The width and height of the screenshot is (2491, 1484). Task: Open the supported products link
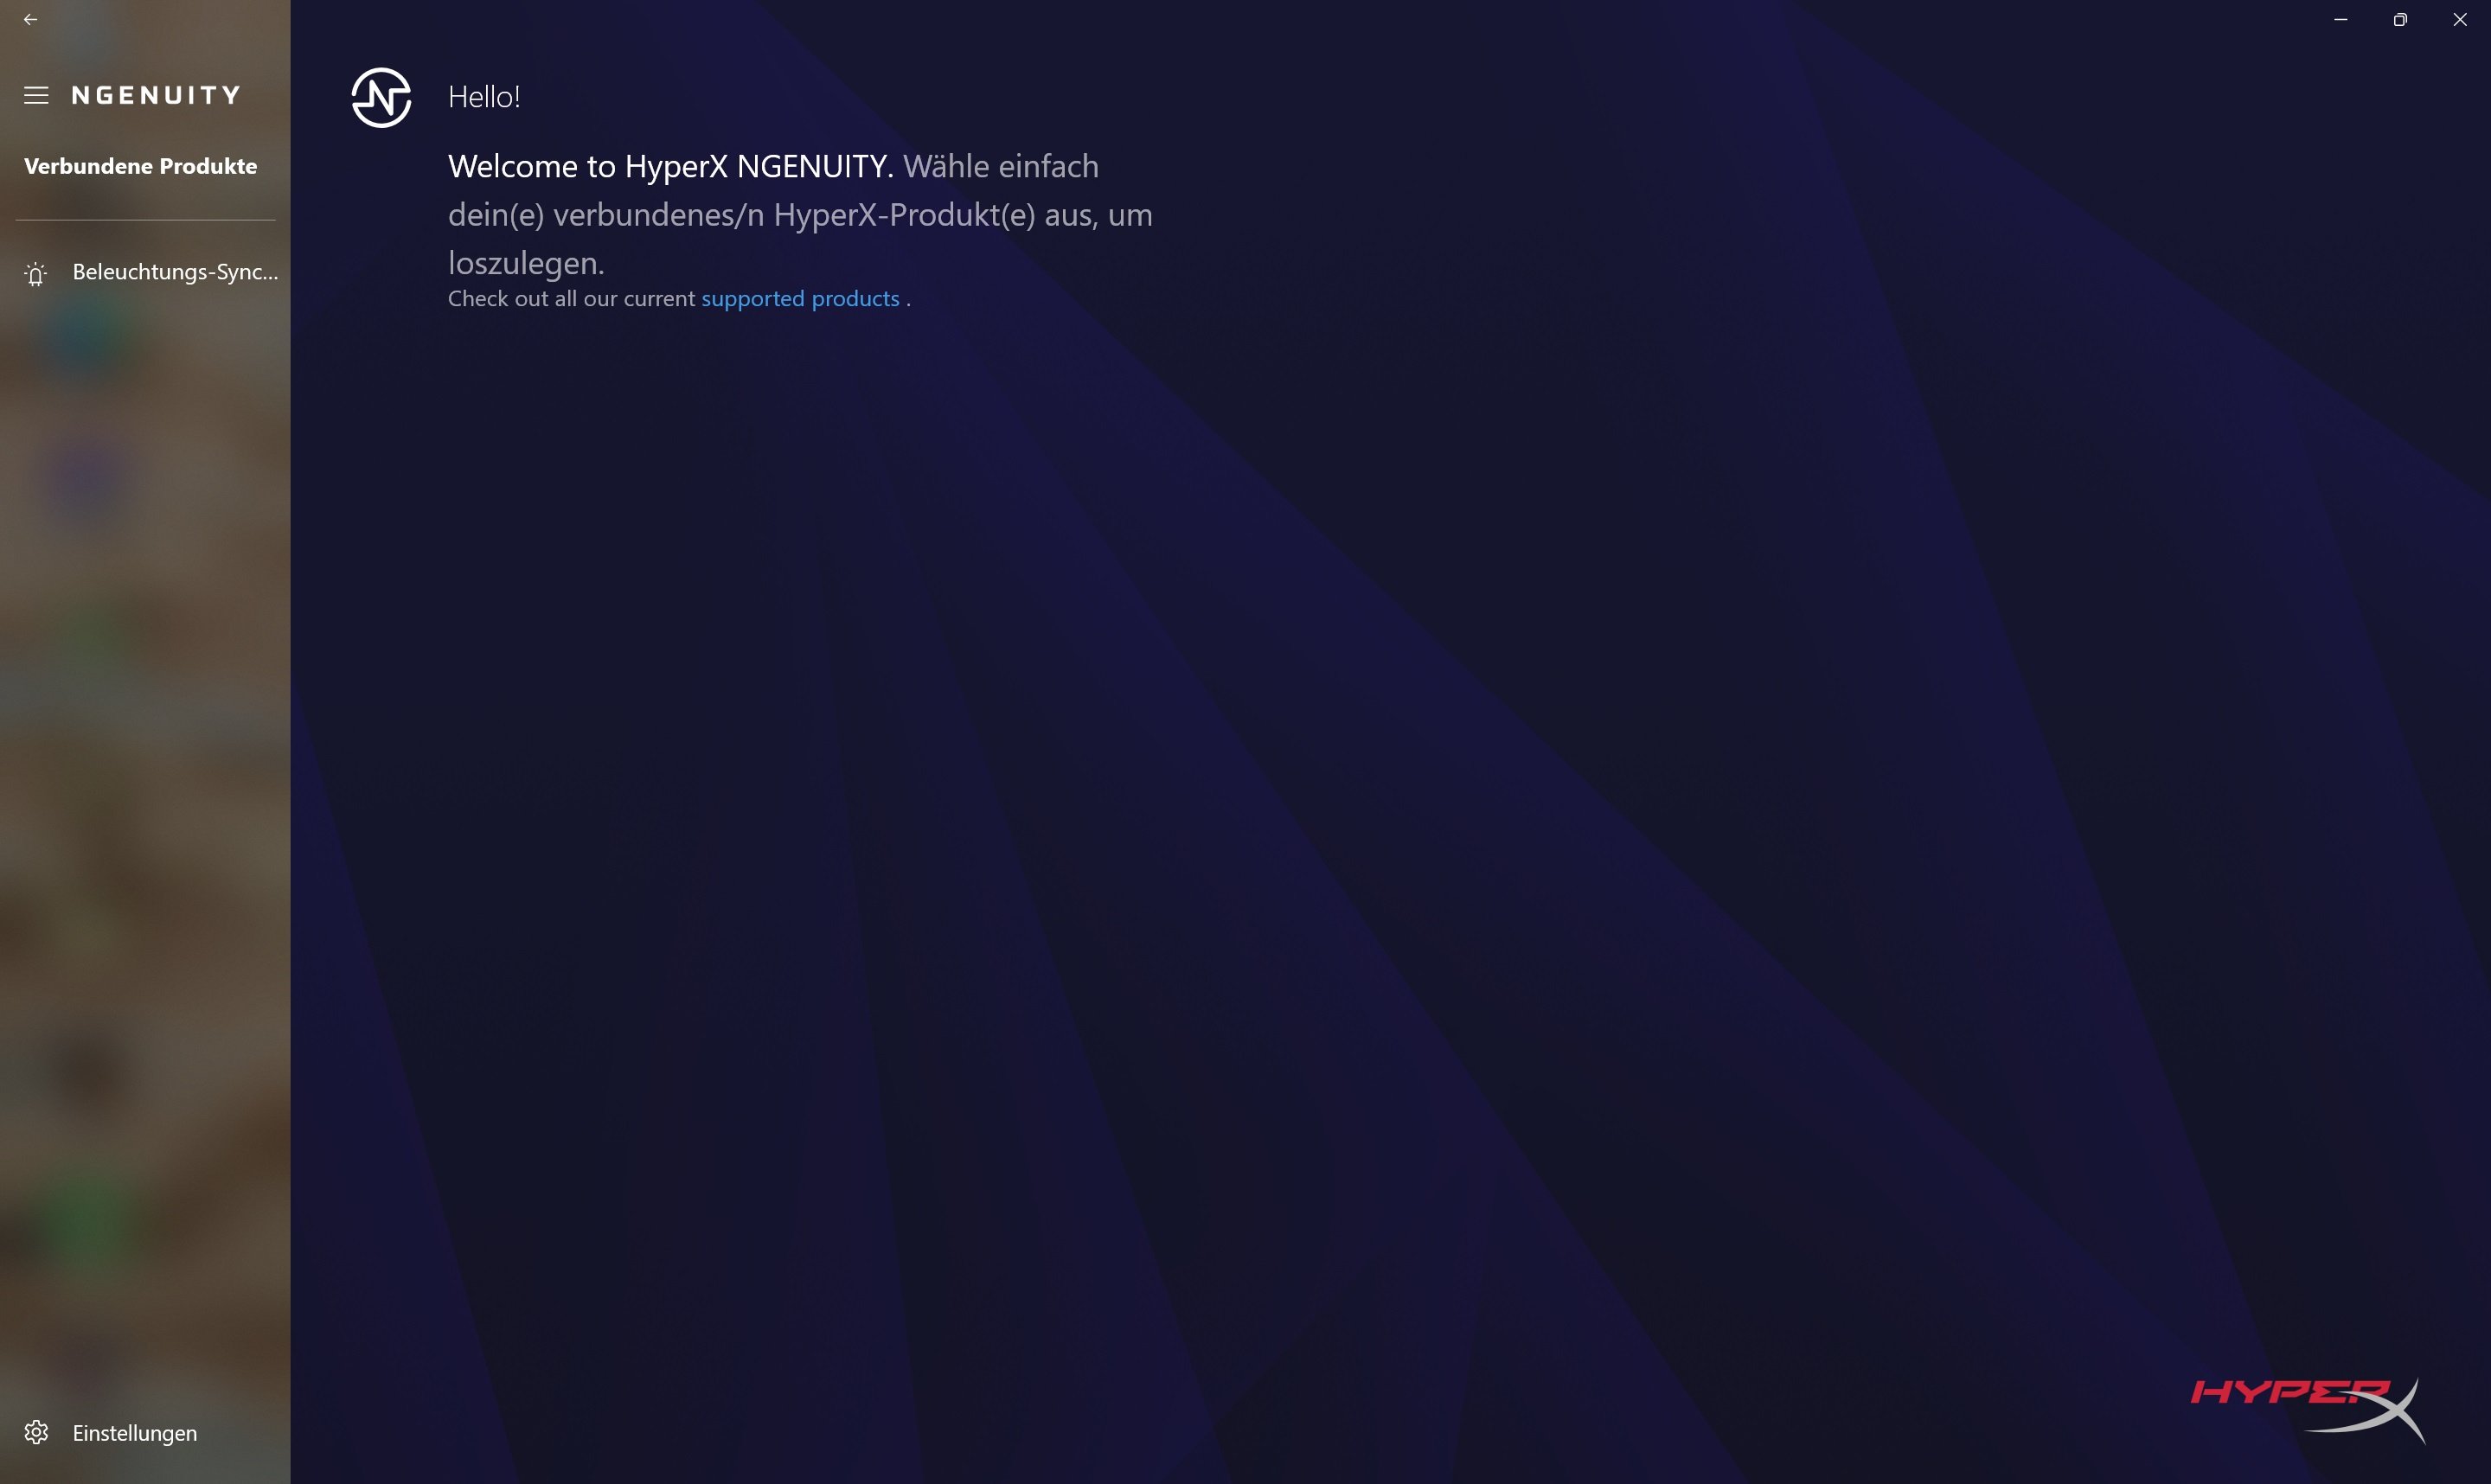point(800,299)
